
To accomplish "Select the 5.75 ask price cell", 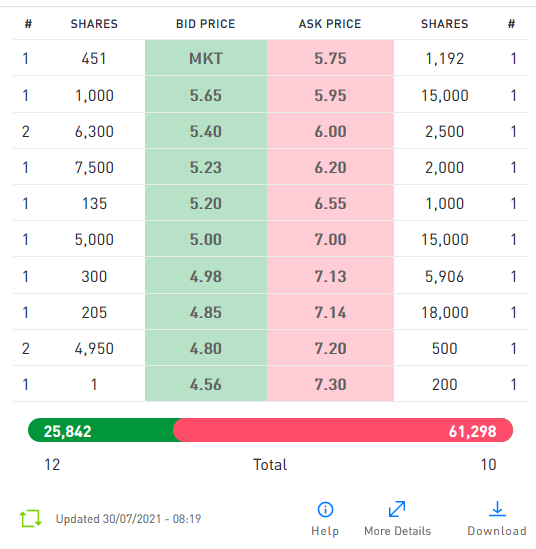I will click(330, 58).
